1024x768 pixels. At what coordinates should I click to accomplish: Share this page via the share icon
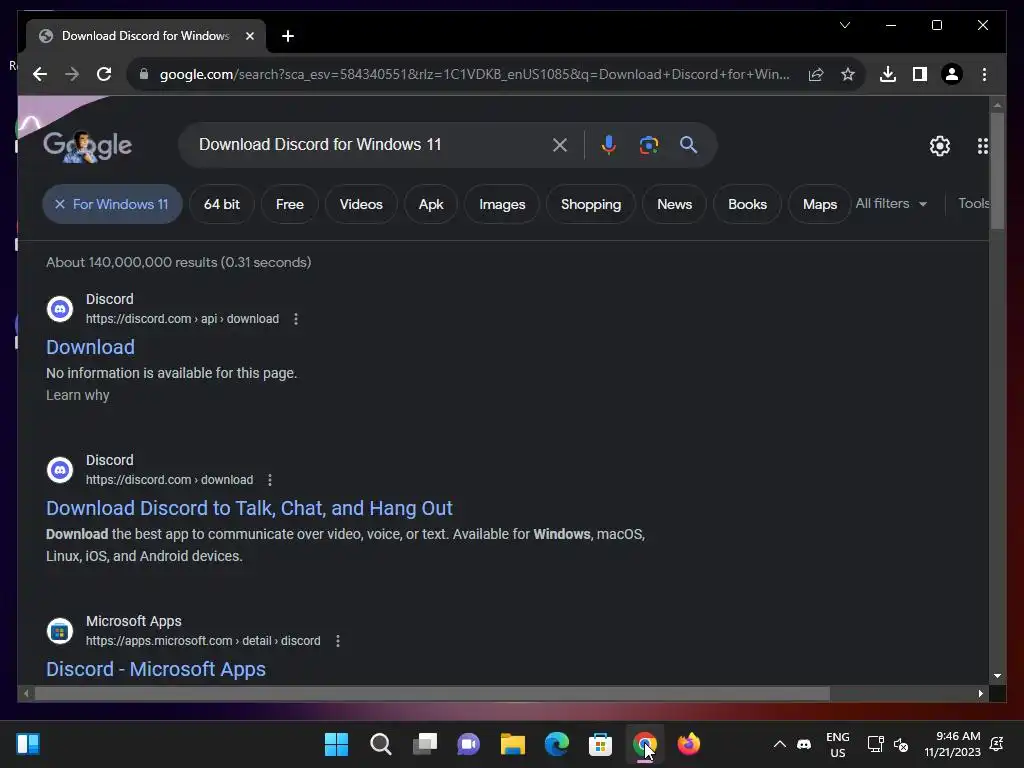pos(816,74)
